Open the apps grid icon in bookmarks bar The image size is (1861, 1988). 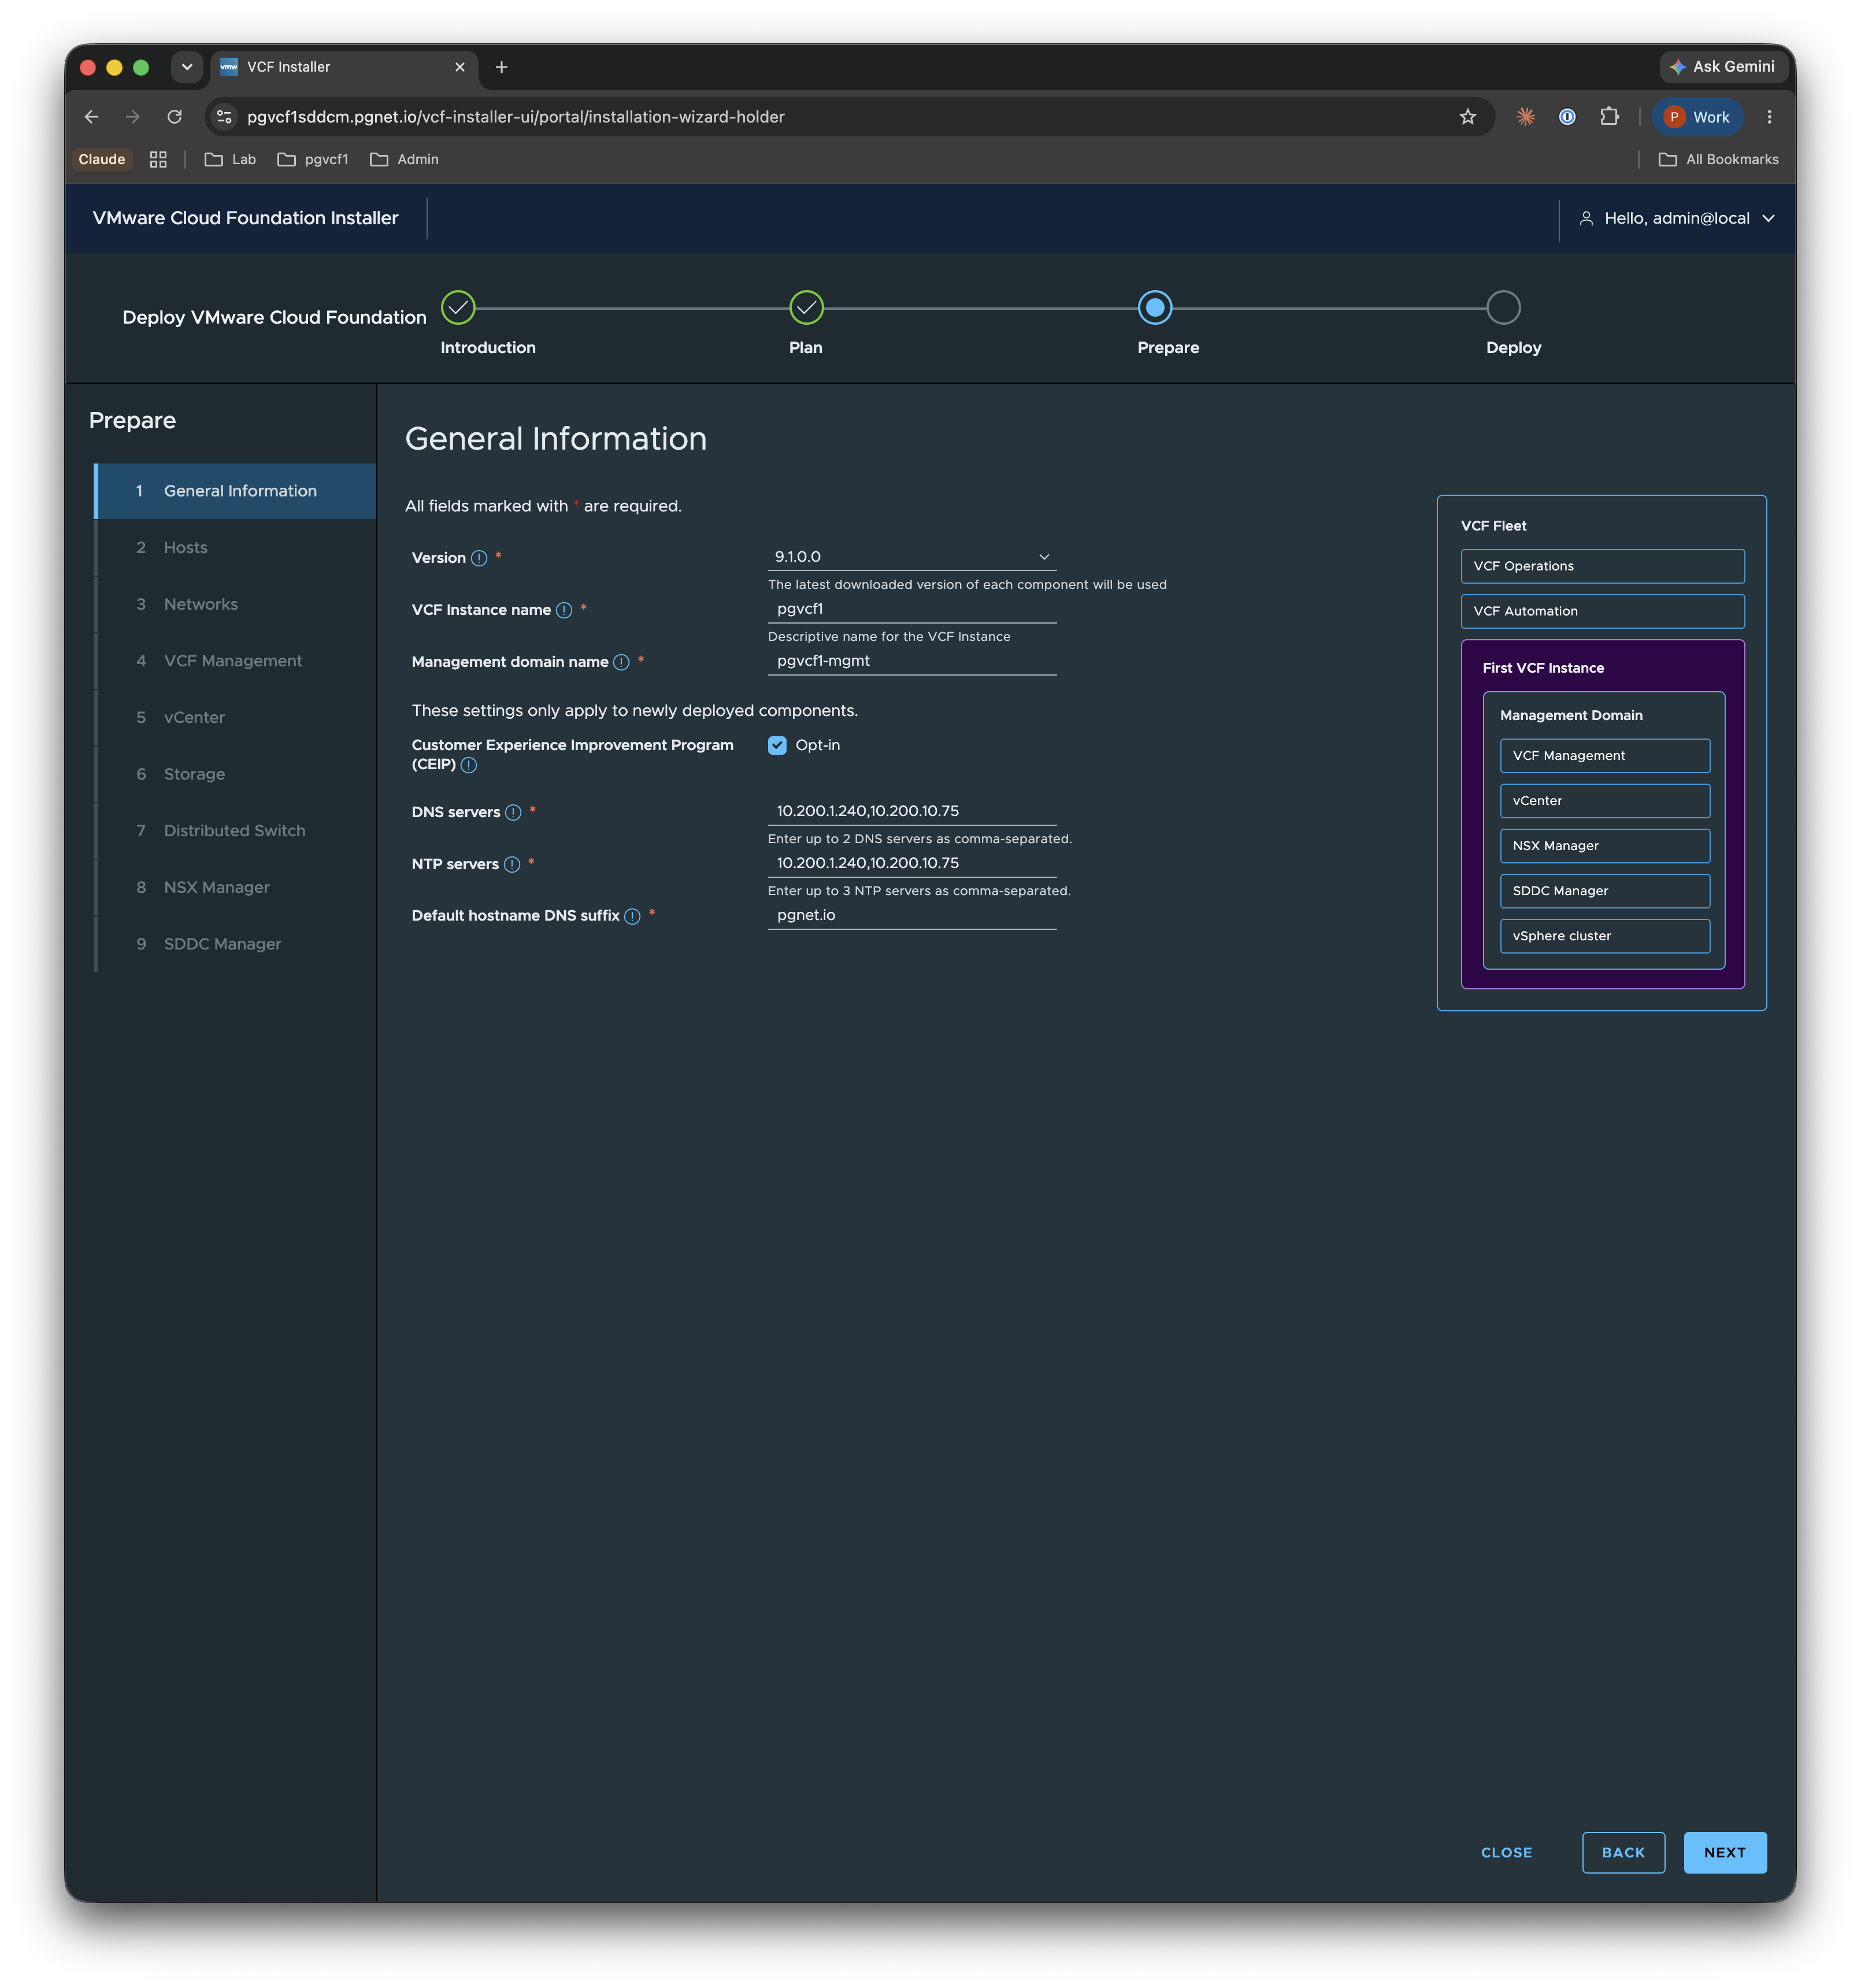coord(158,159)
